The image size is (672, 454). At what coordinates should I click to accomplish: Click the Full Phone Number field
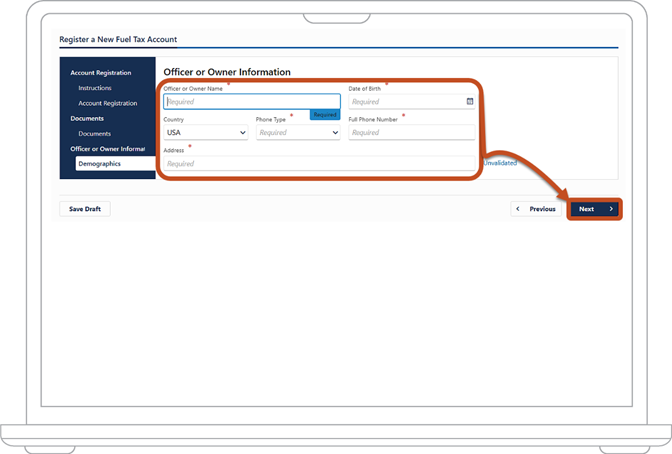point(411,132)
